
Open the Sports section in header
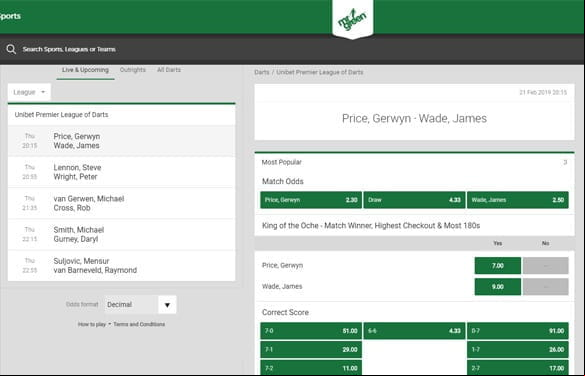tap(10, 16)
